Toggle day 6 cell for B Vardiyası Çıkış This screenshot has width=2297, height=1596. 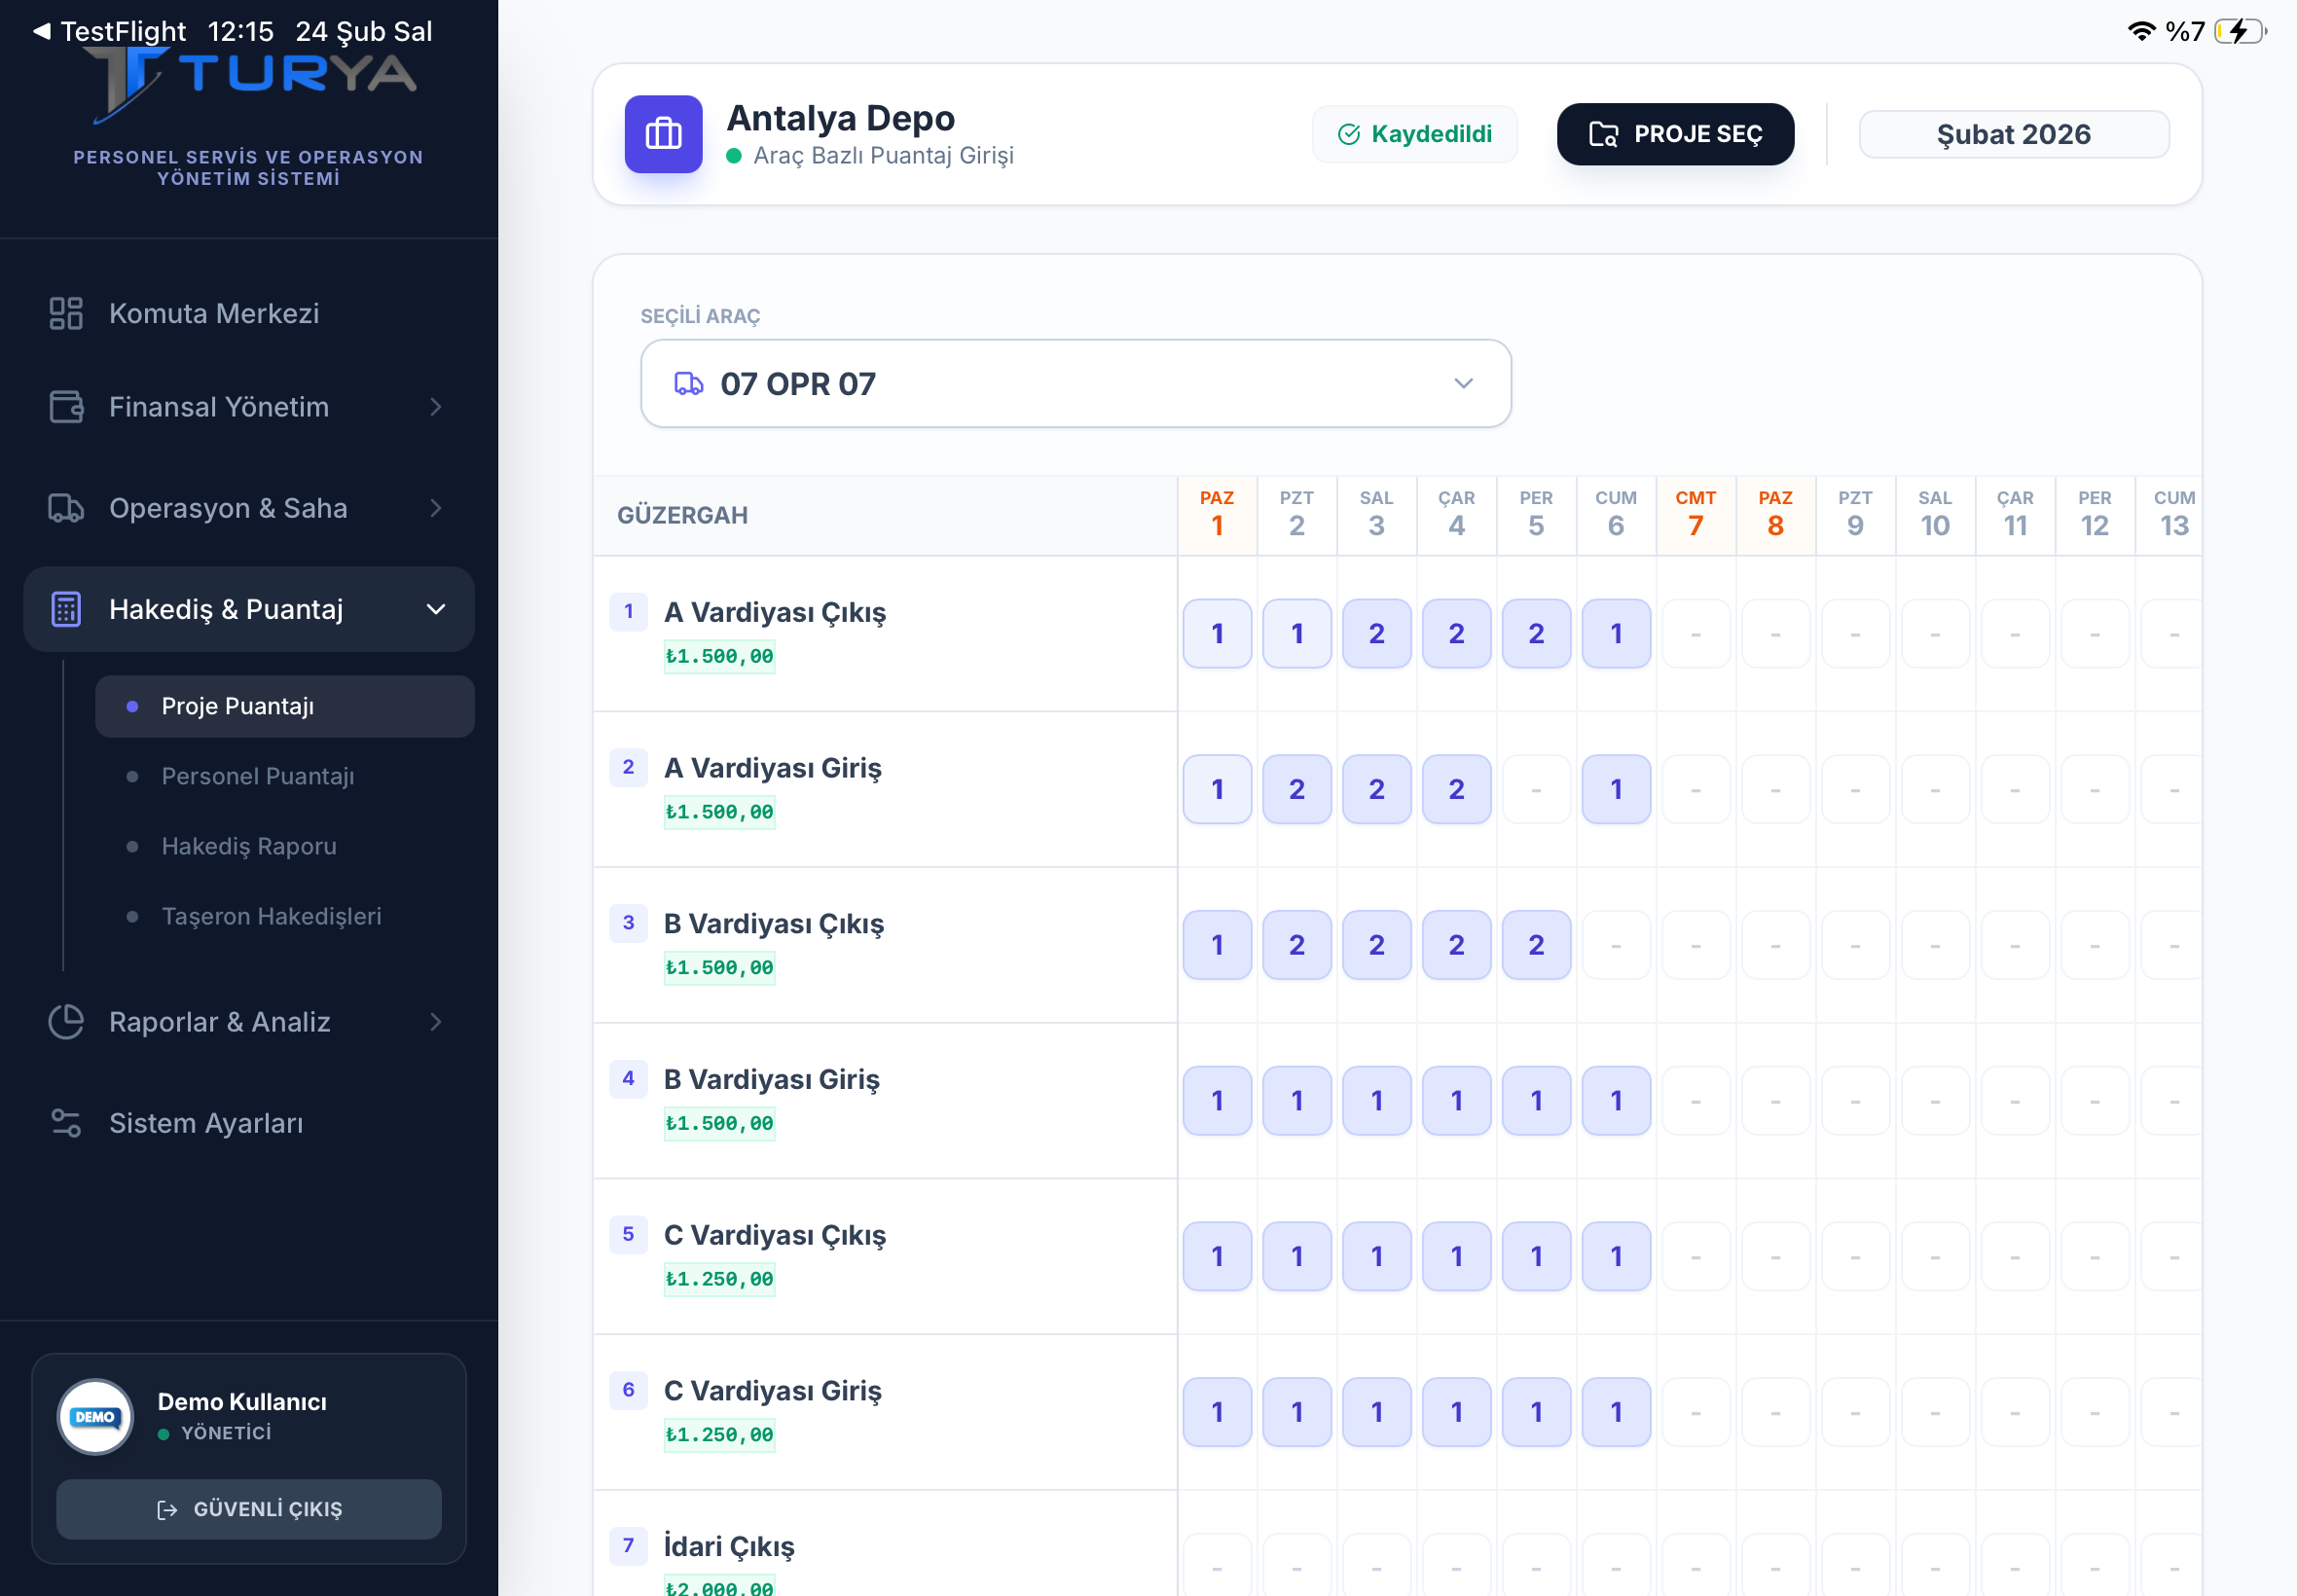[x=1616, y=945]
